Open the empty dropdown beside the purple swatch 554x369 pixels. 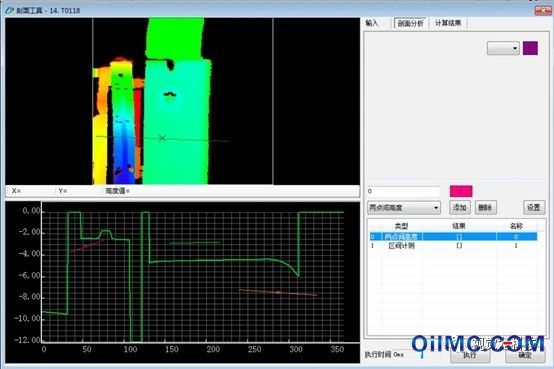coord(503,48)
